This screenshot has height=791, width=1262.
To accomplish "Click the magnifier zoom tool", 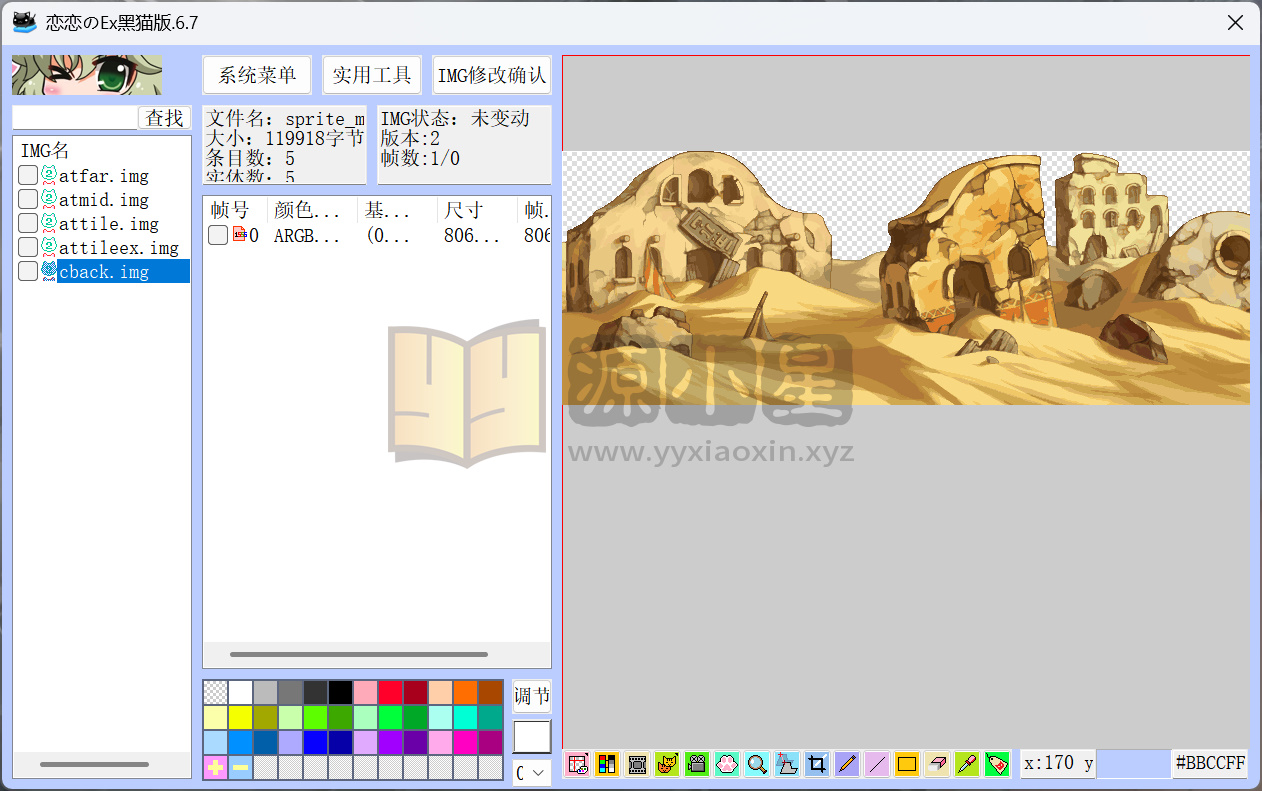I will pos(757,764).
